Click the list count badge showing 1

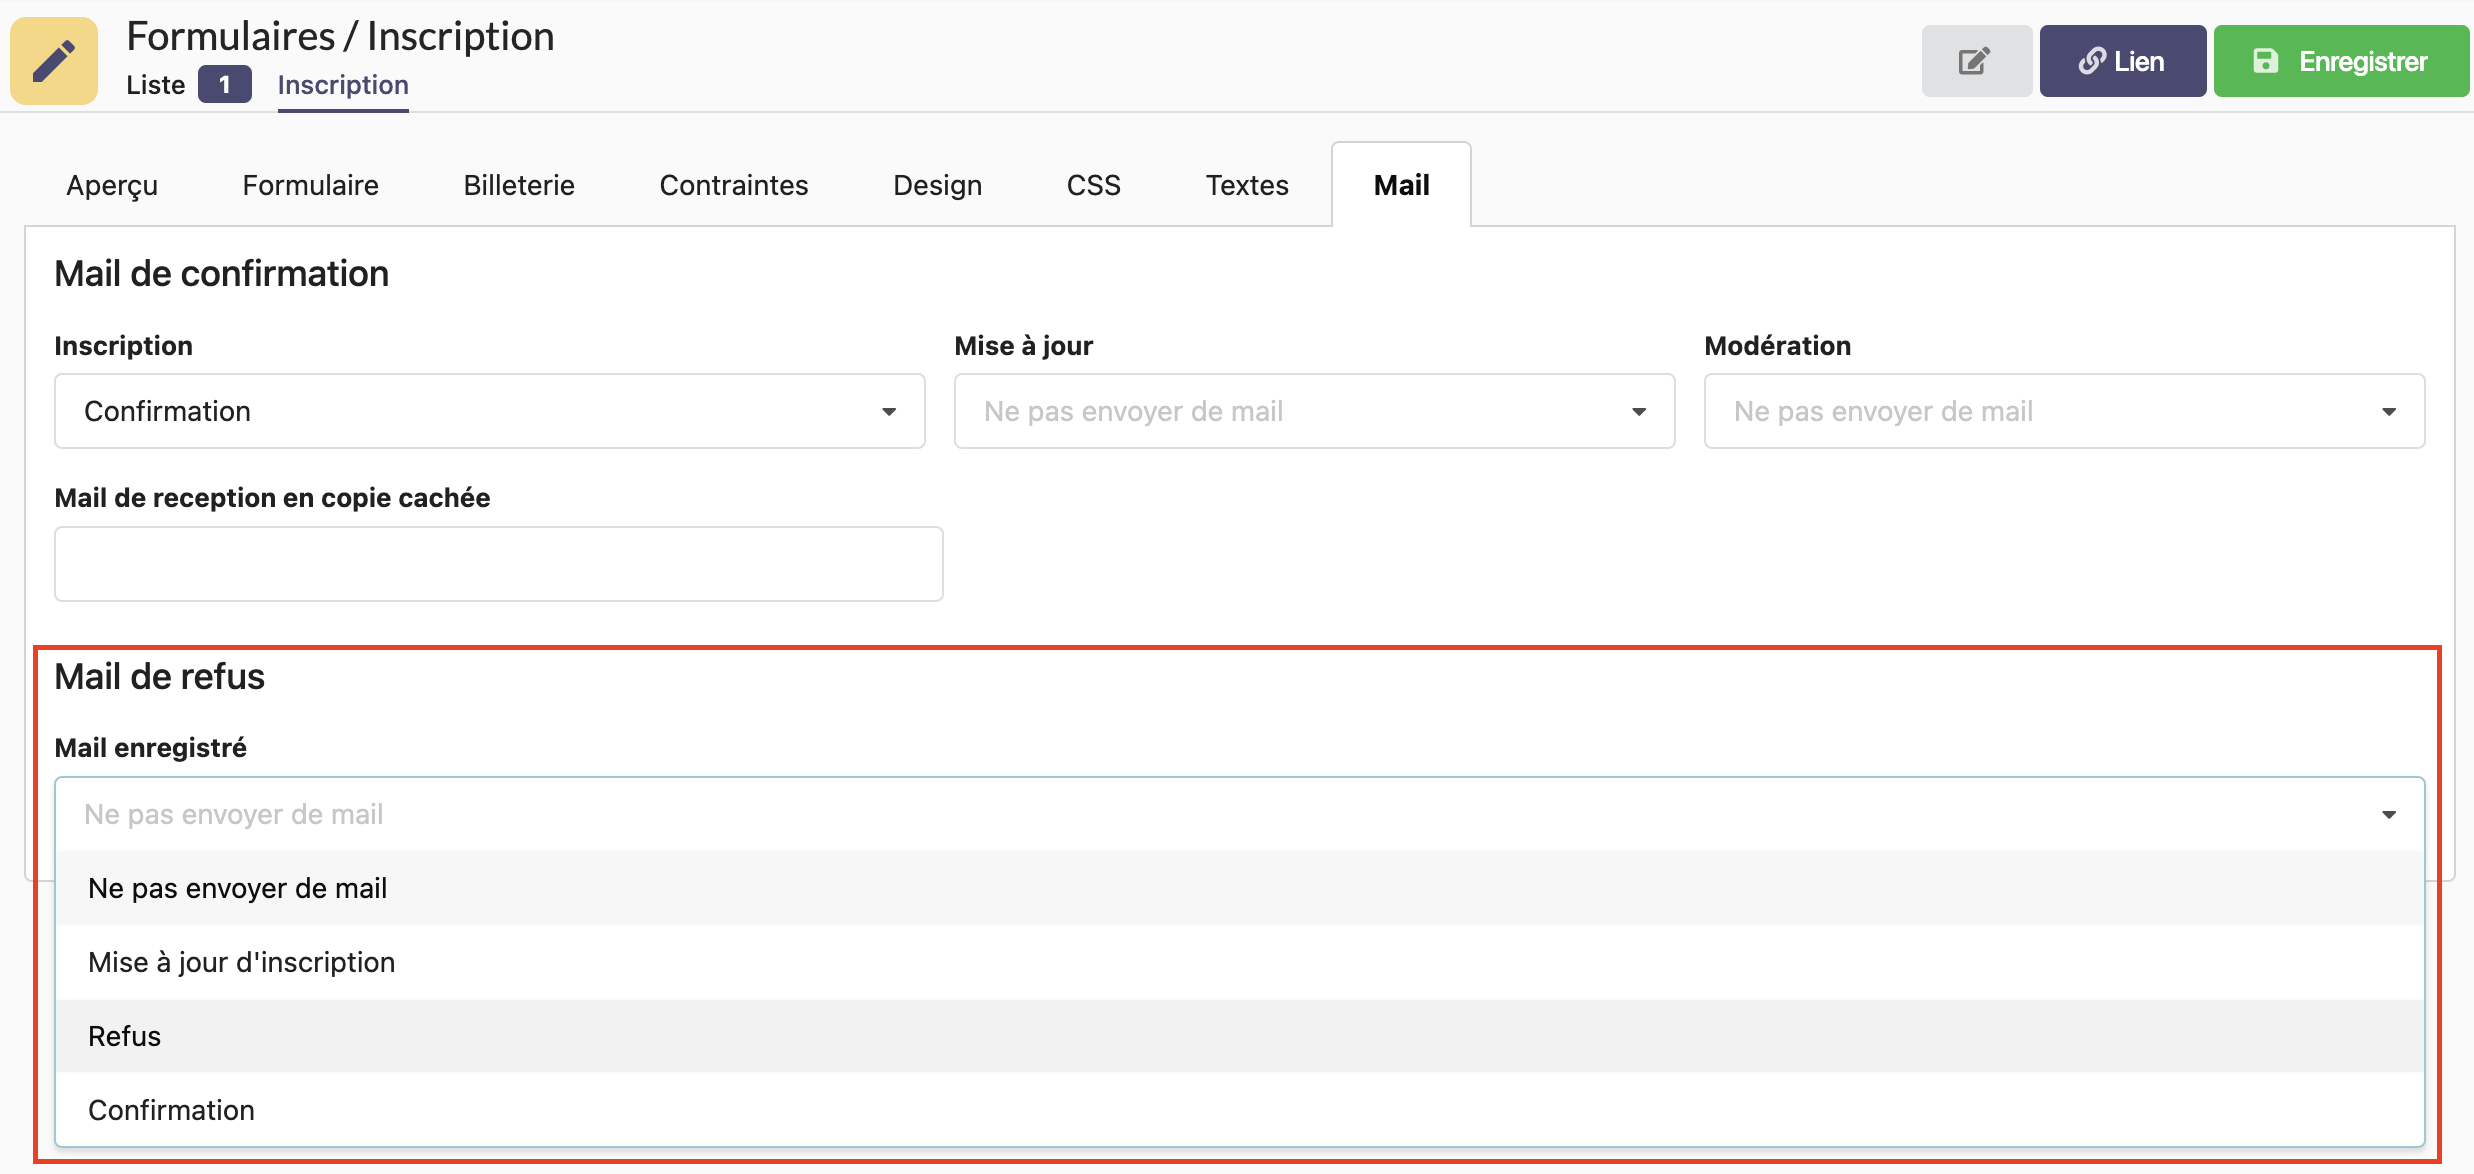[224, 85]
